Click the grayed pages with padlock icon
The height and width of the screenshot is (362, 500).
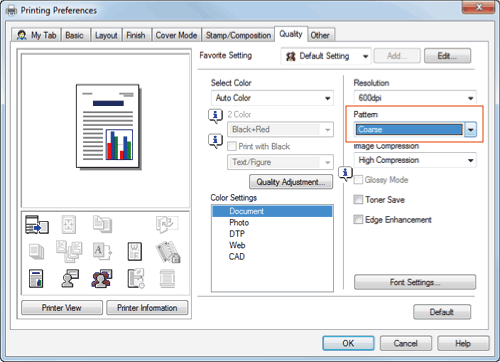point(168,252)
